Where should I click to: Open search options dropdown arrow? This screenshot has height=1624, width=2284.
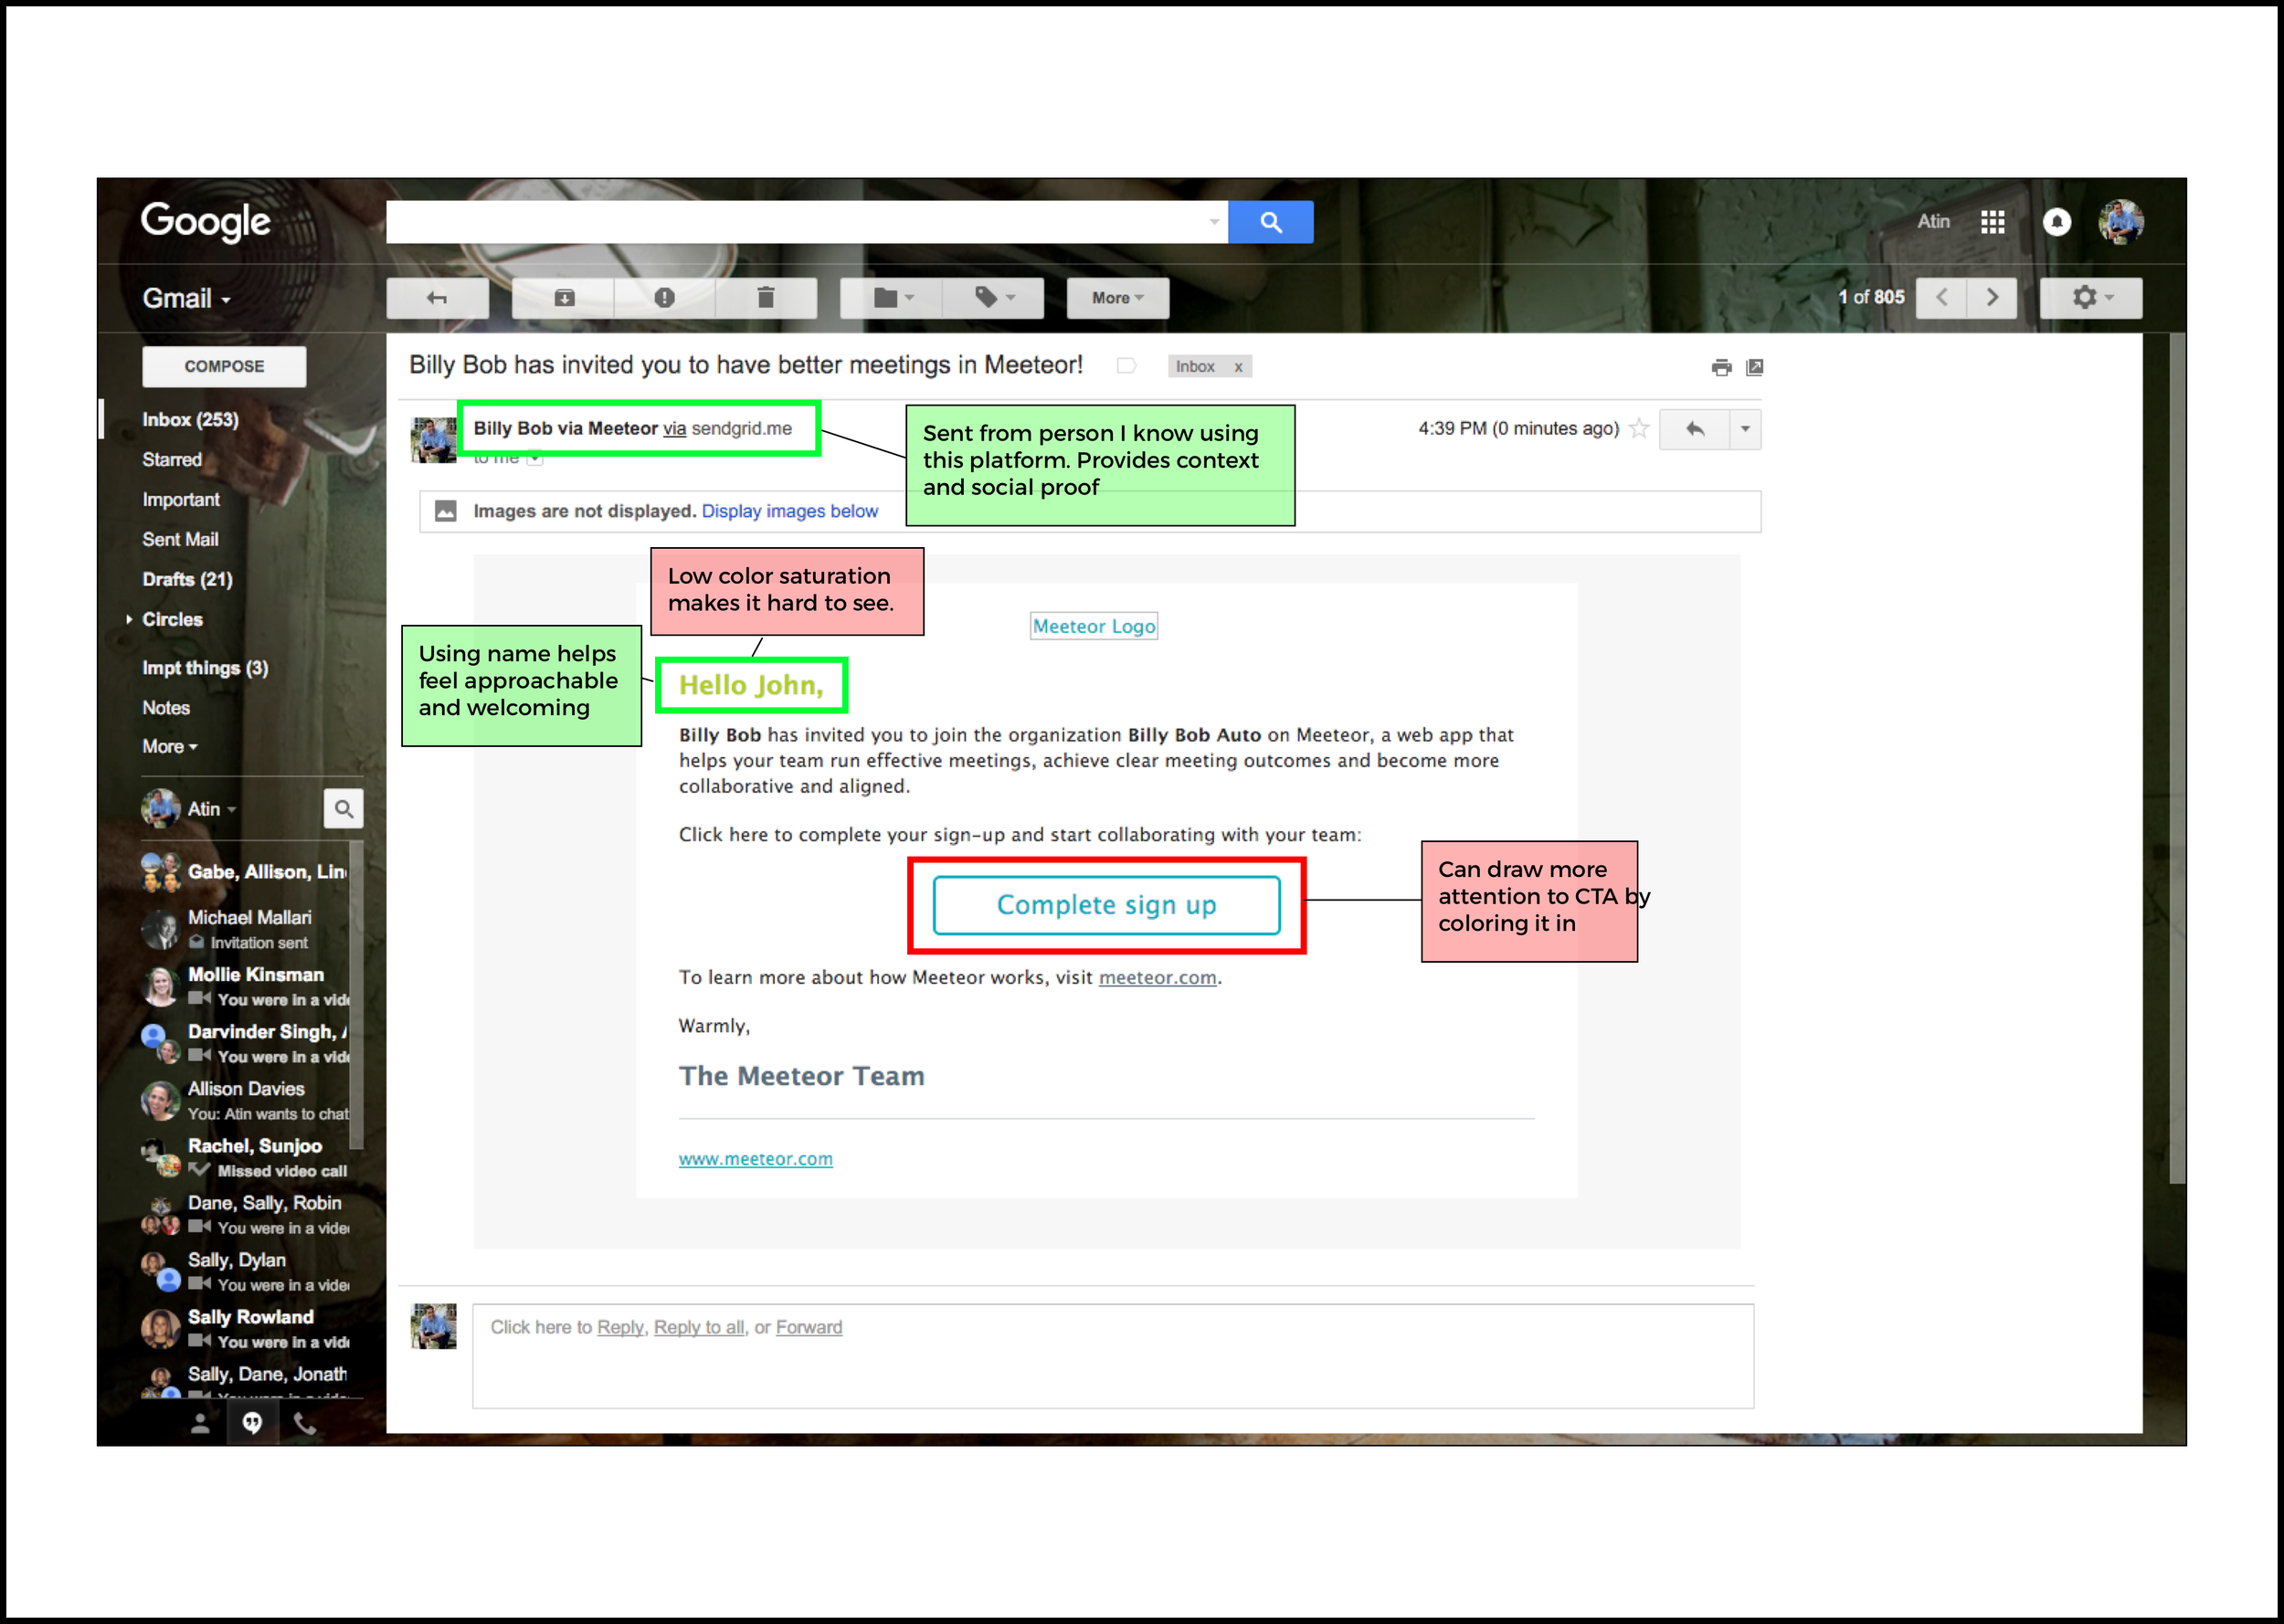click(1214, 222)
